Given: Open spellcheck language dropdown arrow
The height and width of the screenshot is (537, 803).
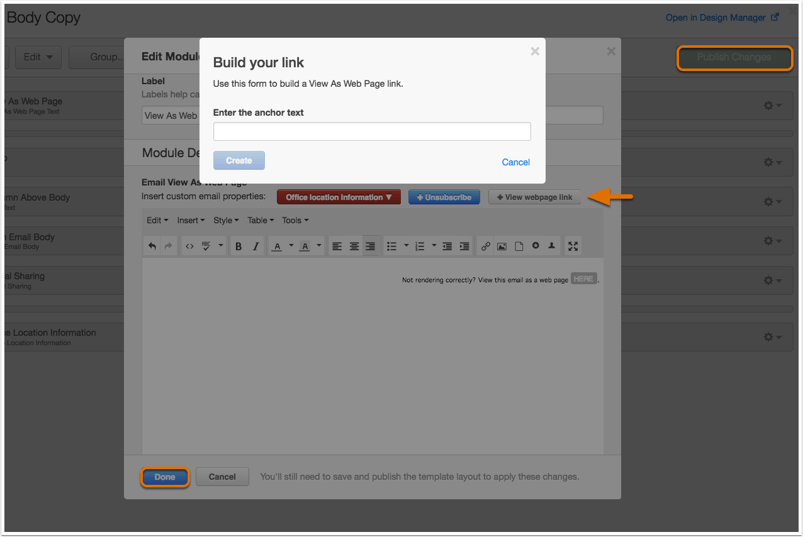Looking at the screenshot, I should click(221, 246).
